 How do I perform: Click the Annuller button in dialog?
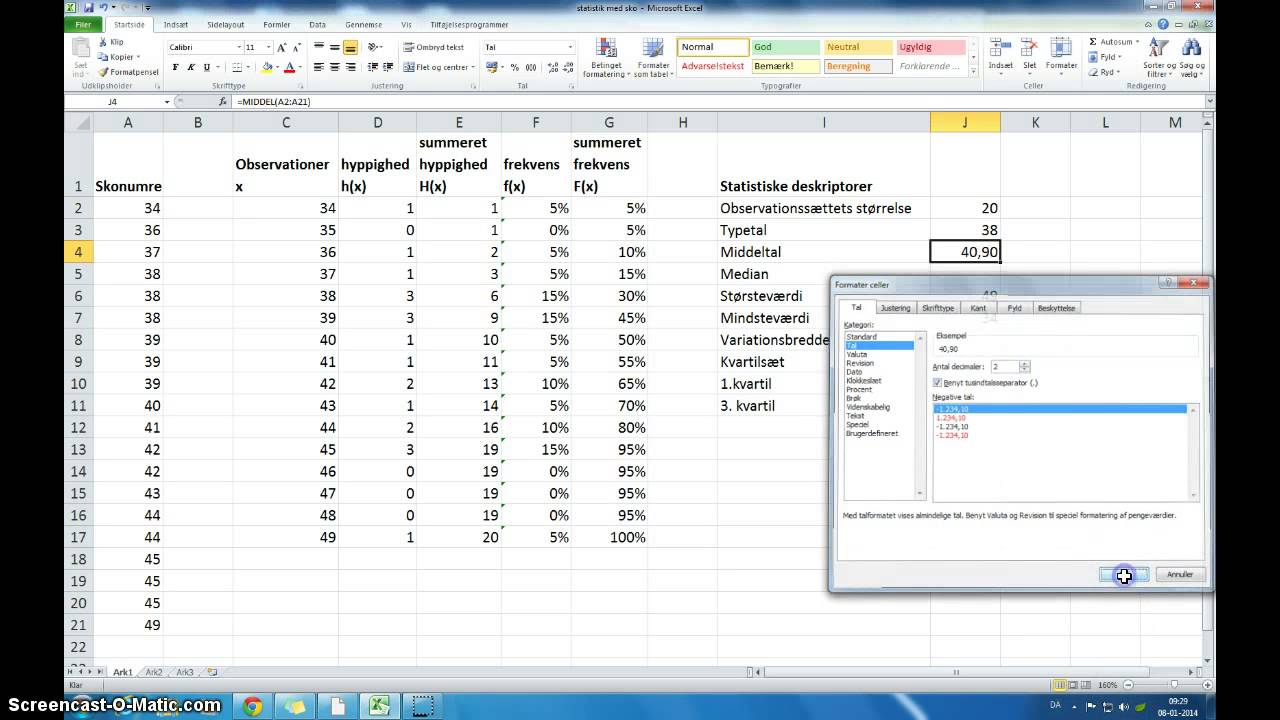1180,575
